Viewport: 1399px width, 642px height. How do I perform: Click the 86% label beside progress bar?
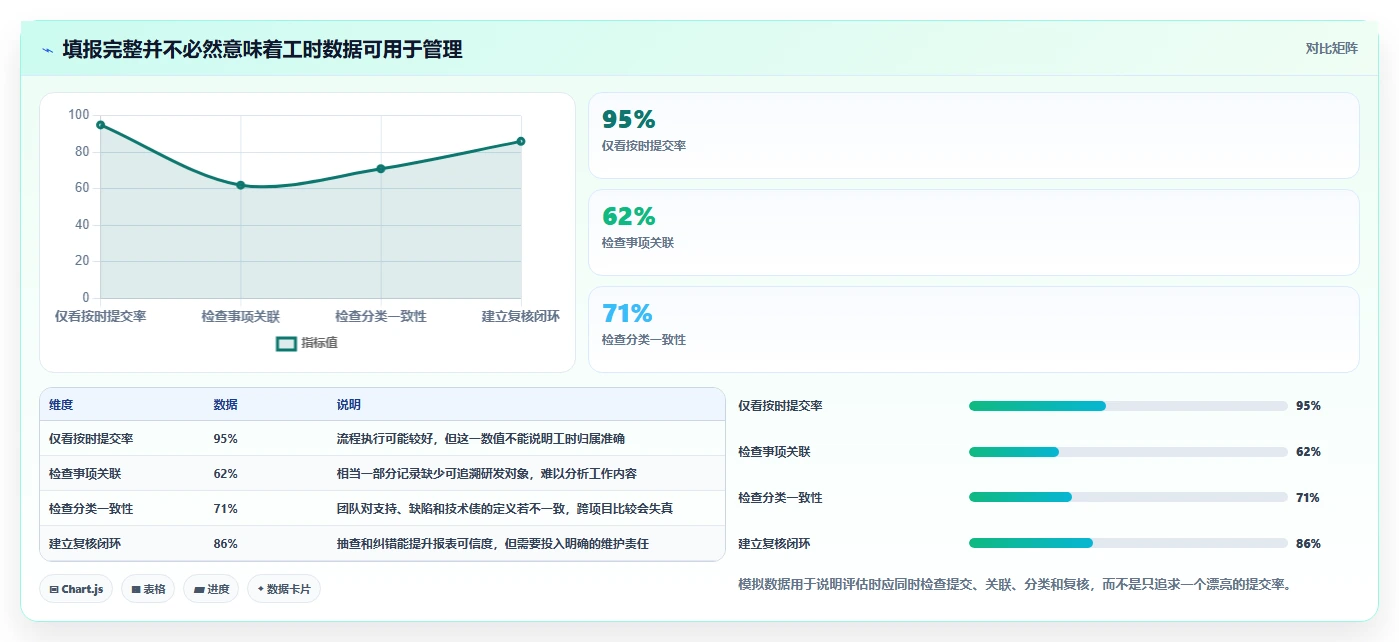click(1308, 543)
